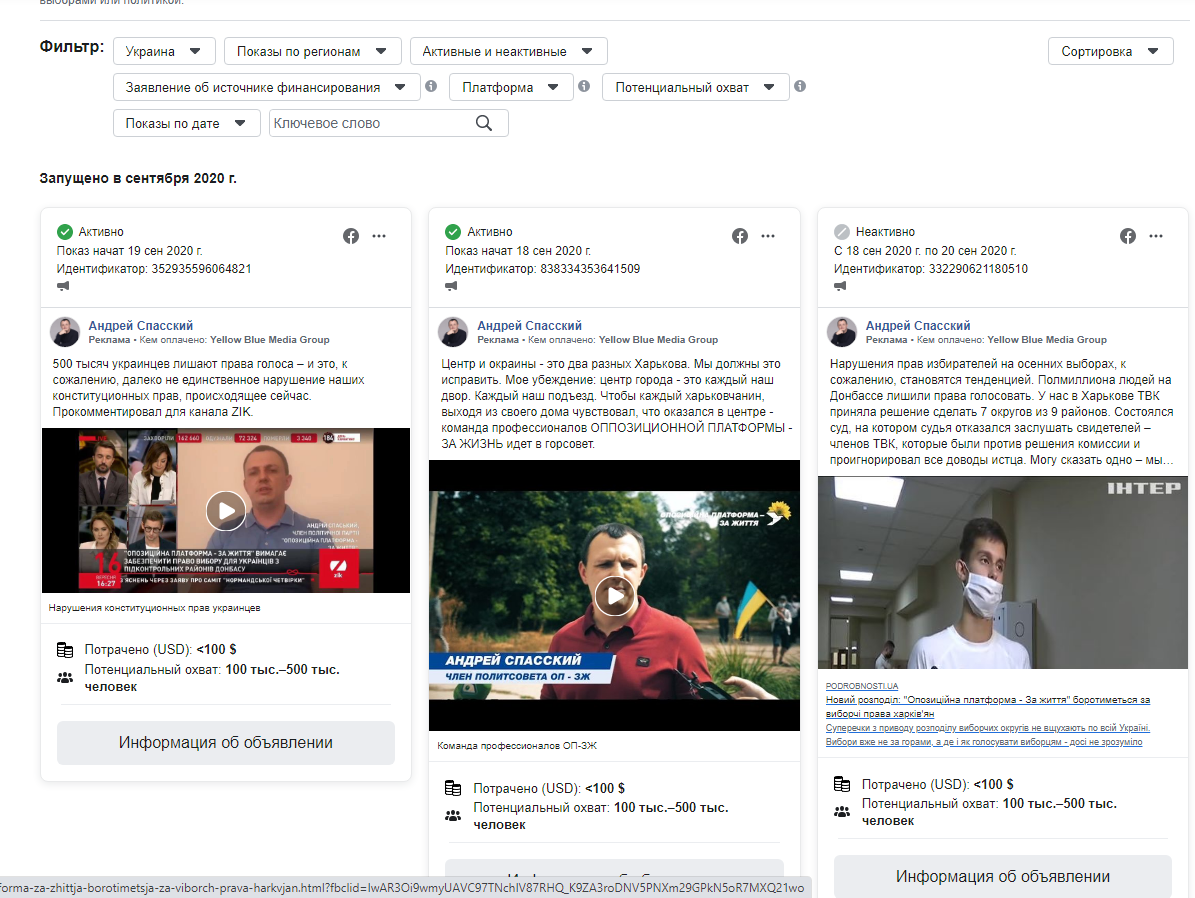Open the Сортировка dropdown
Viewport: 1195px width, 898px height.
[1110, 51]
